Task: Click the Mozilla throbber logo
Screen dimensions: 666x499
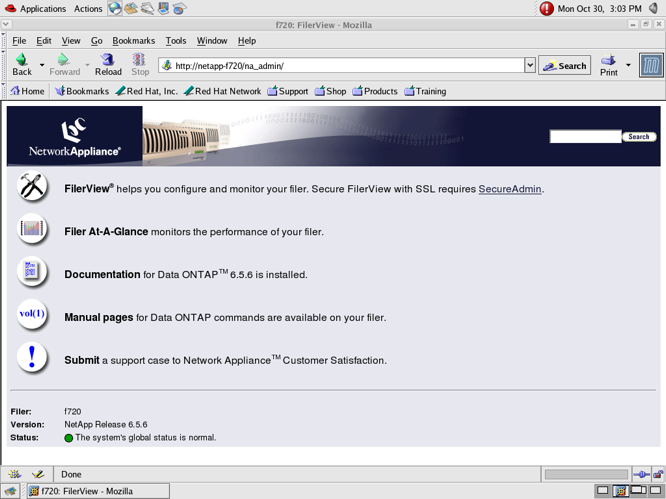Action: [651, 65]
